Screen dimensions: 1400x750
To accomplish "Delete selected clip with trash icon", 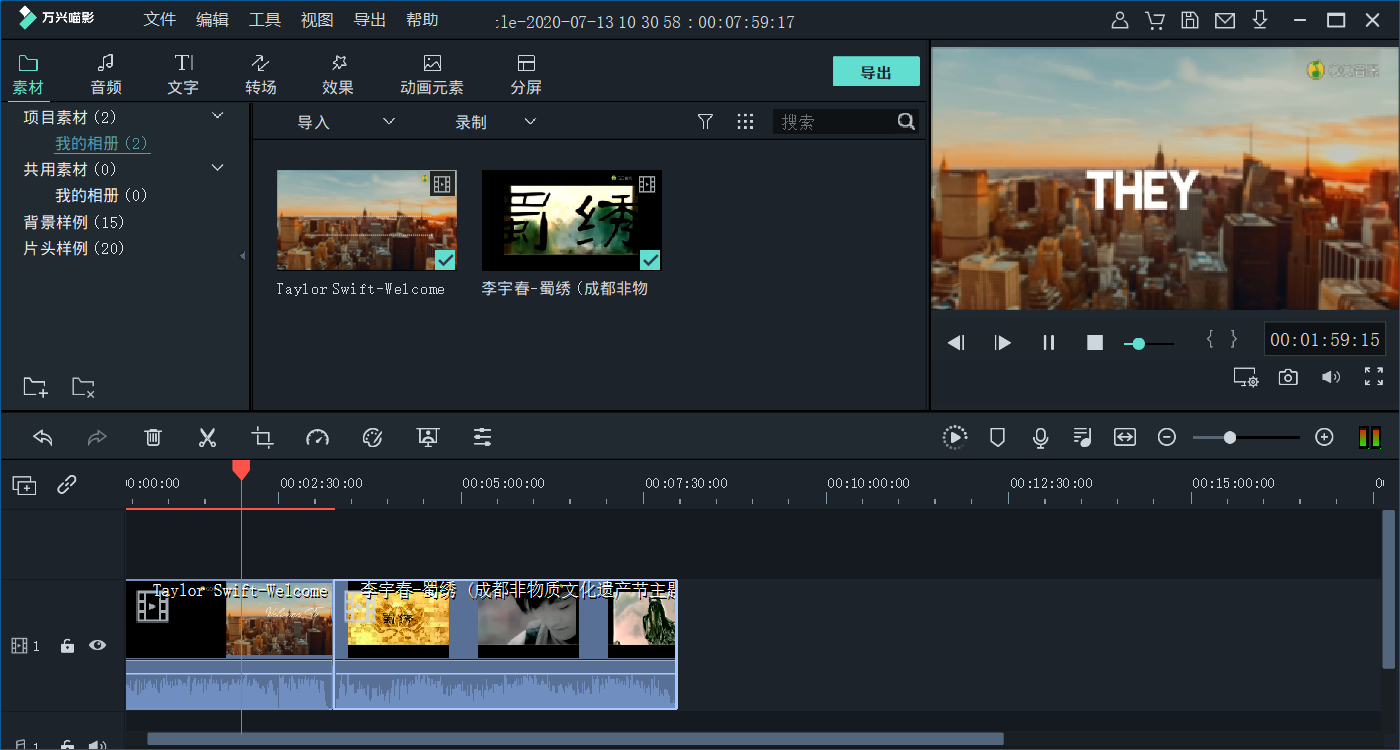I will 153,437.
